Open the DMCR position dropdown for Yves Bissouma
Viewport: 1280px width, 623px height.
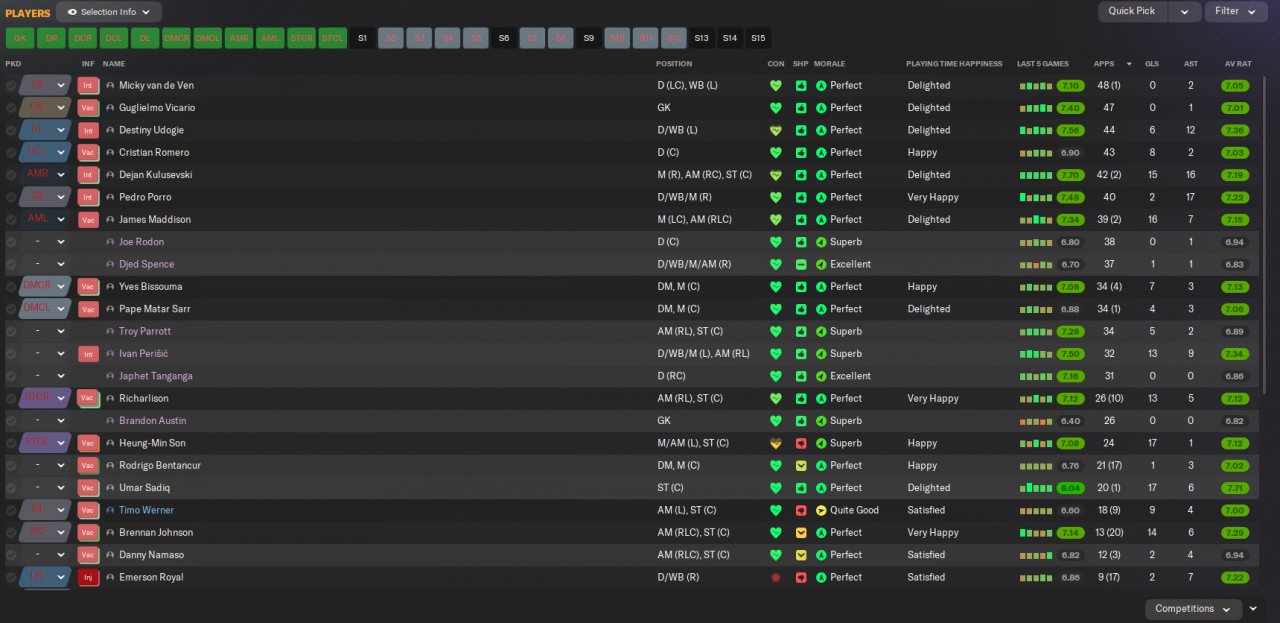45,286
